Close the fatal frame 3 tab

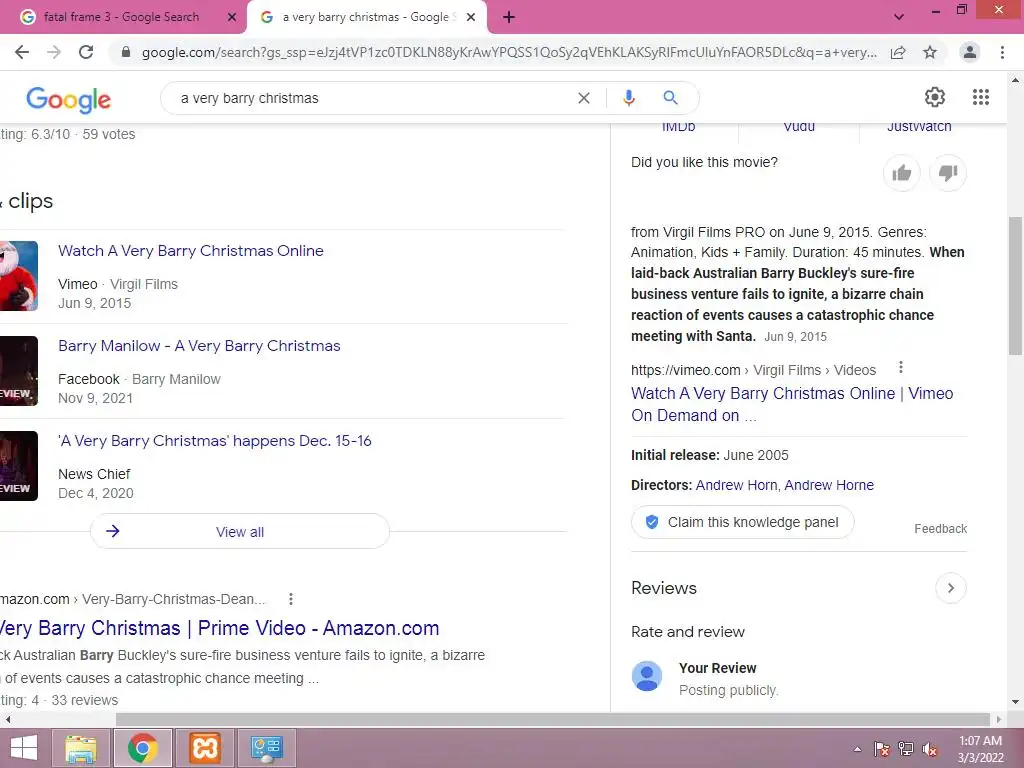(232, 17)
